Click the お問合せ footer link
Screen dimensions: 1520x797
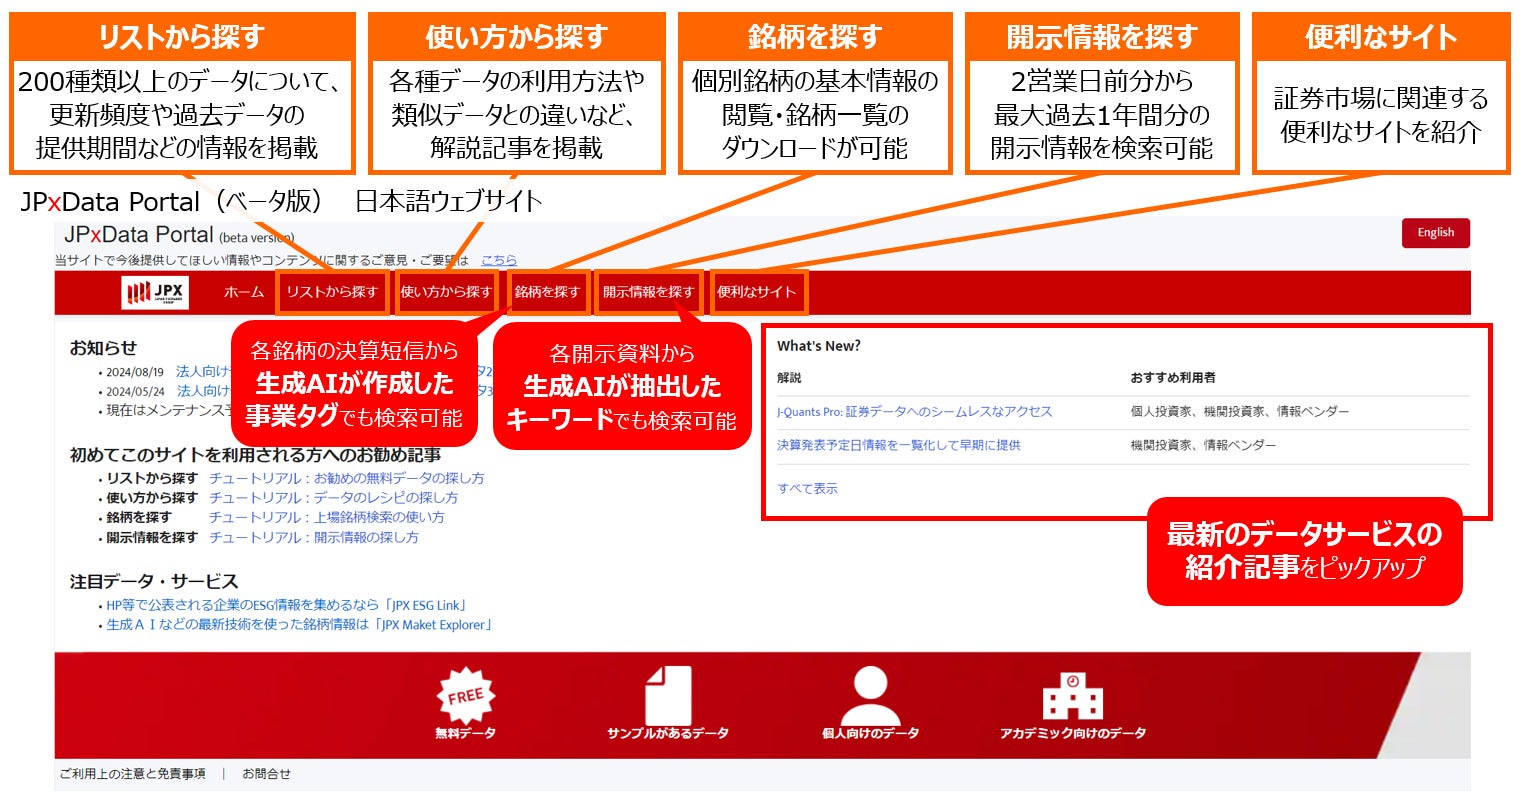click(266, 774)
